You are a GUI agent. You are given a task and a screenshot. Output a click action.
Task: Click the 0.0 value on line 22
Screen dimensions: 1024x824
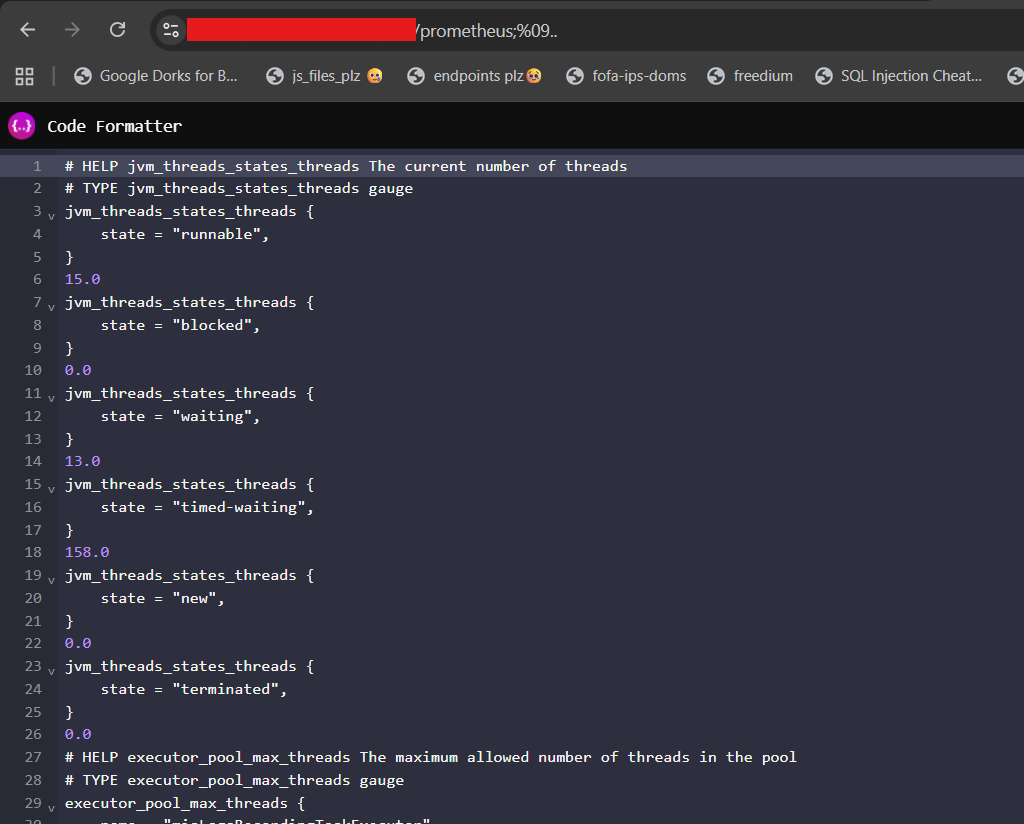[78, 644]
